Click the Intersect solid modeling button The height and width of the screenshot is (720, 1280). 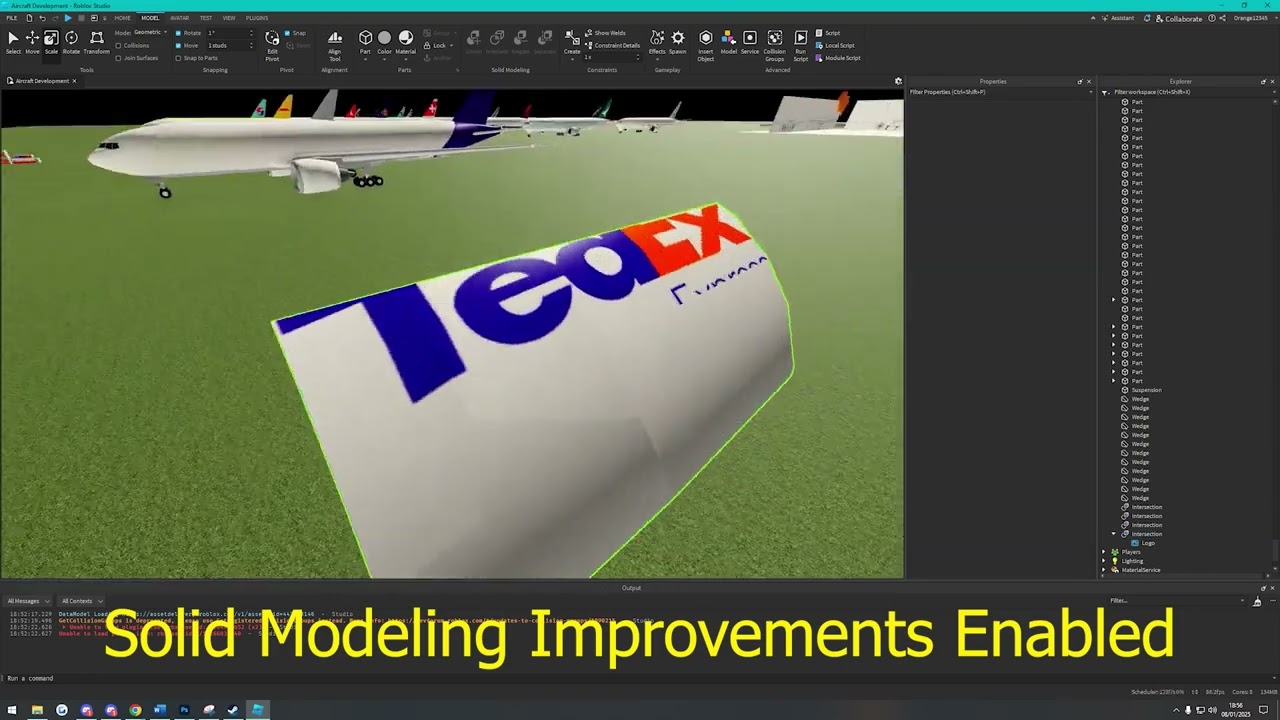[497, 42]
